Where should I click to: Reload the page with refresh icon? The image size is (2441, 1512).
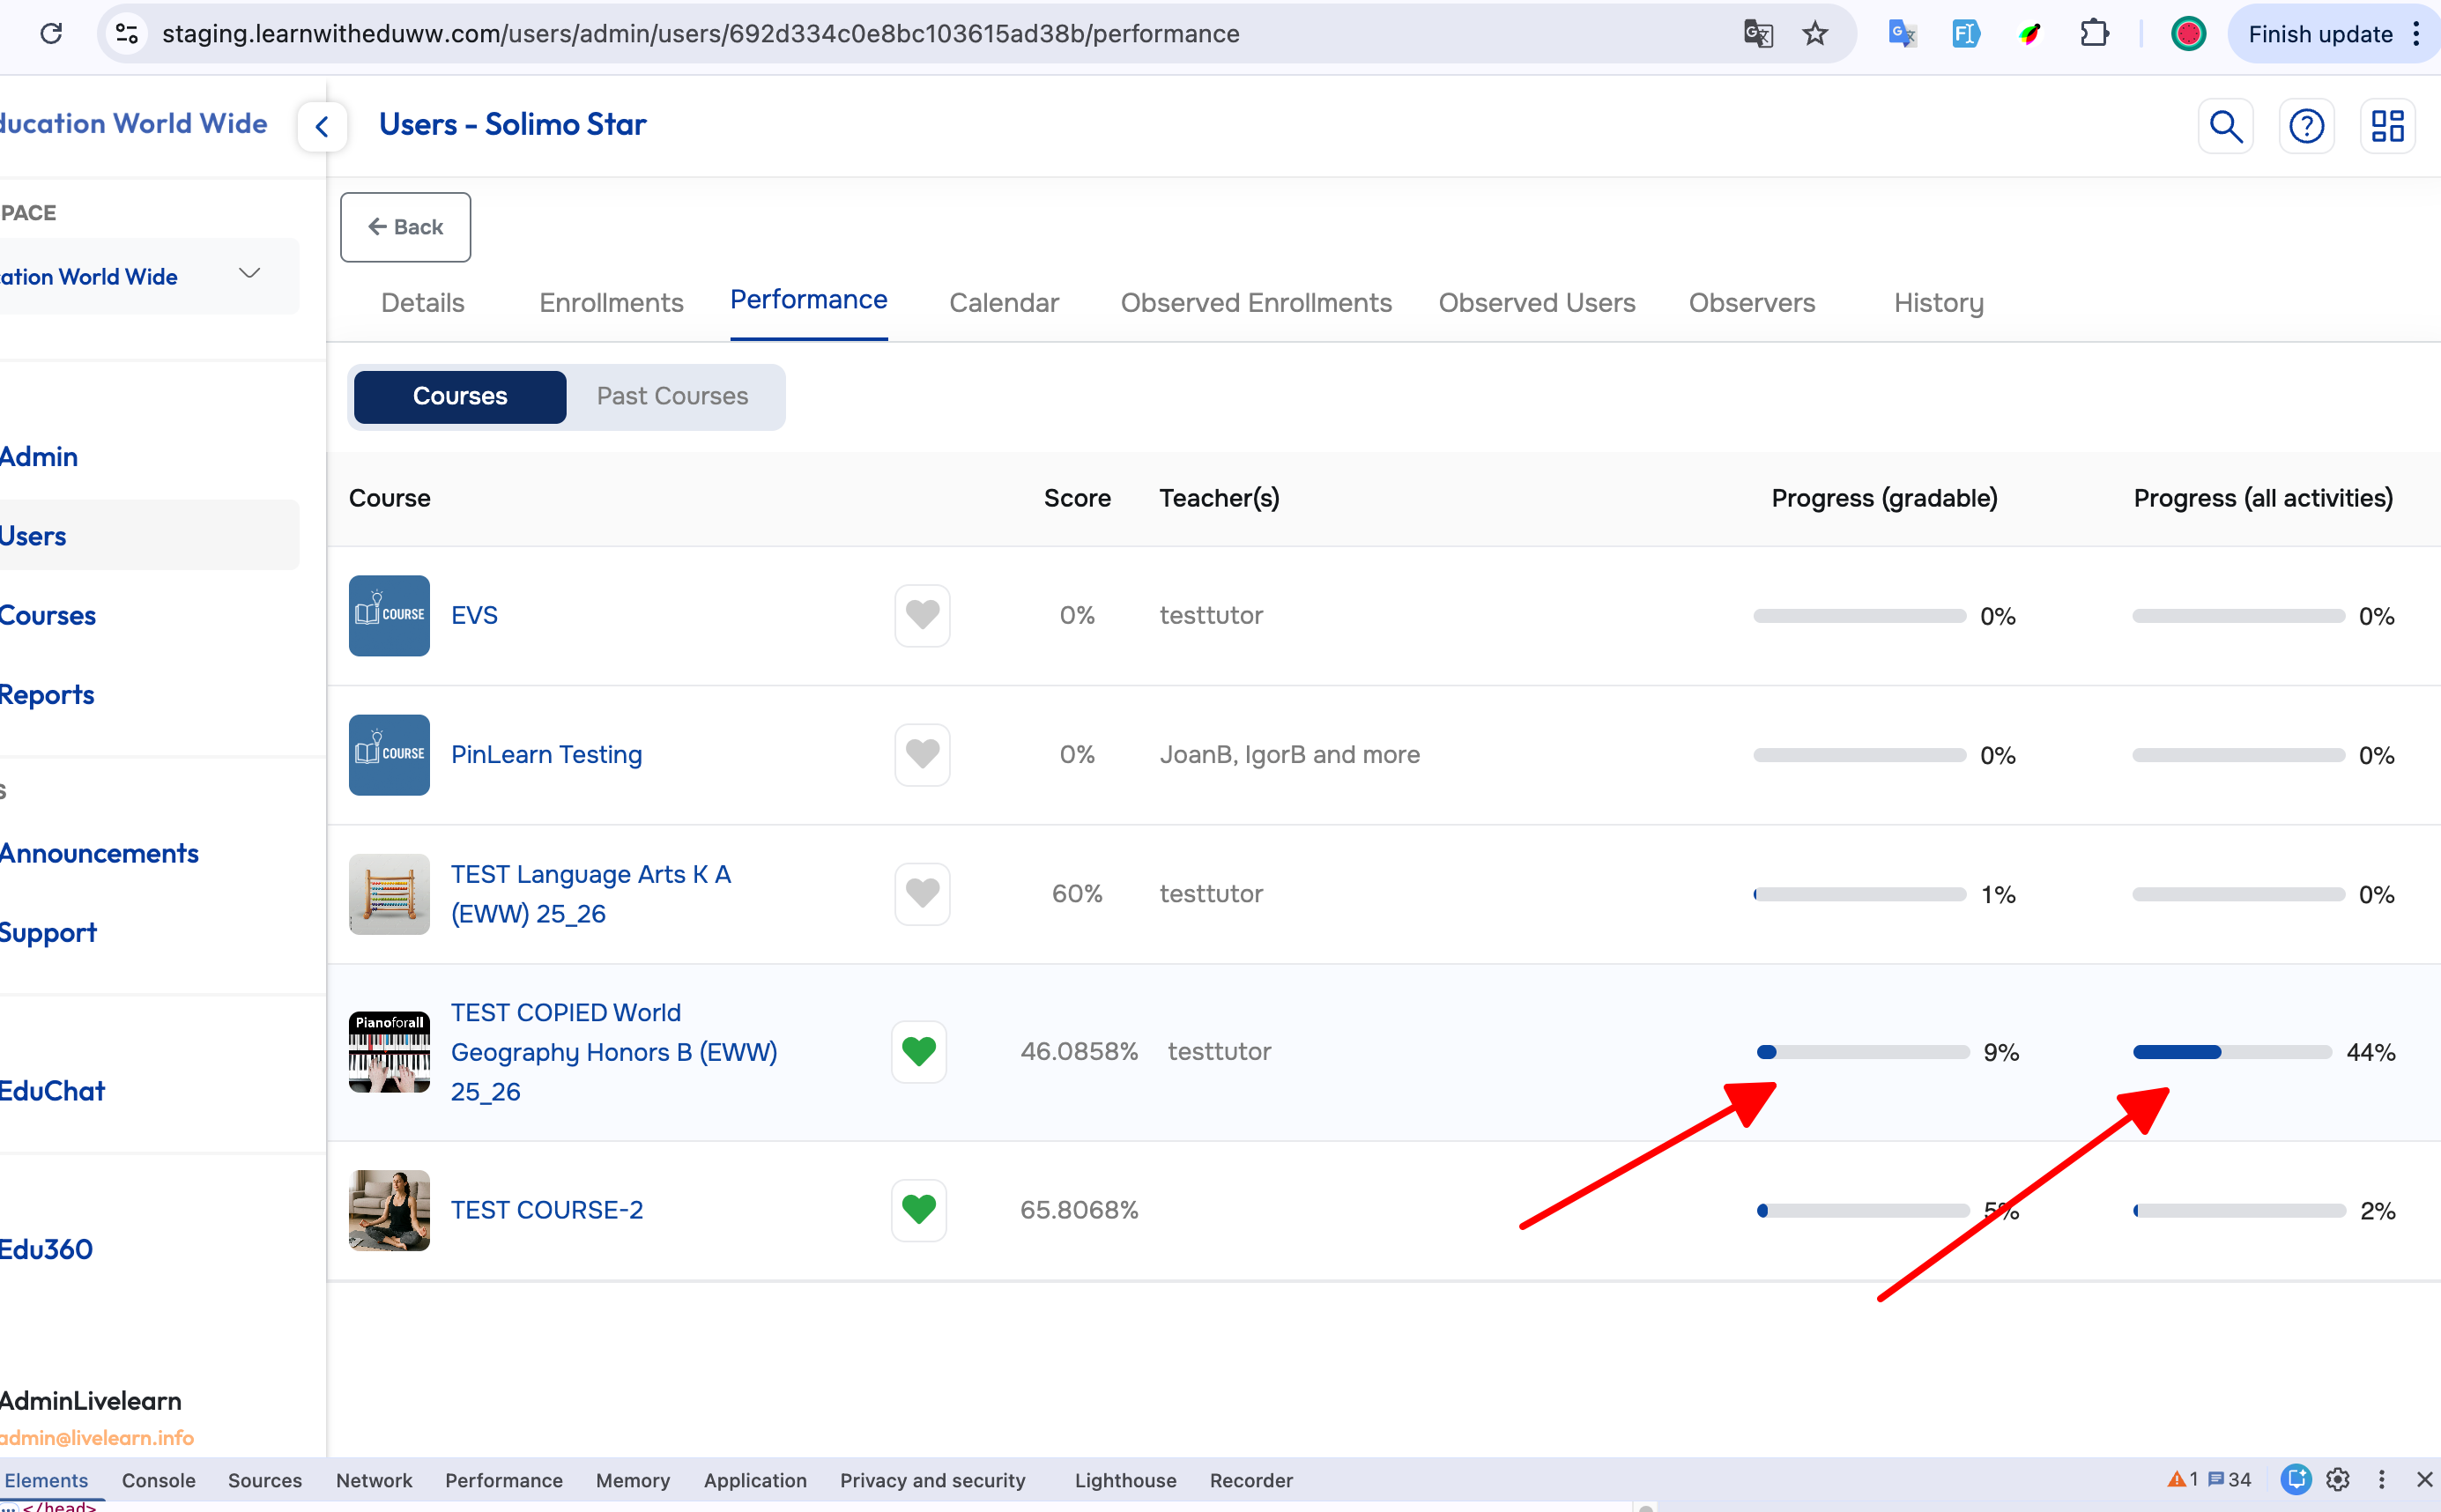point(51,34)
